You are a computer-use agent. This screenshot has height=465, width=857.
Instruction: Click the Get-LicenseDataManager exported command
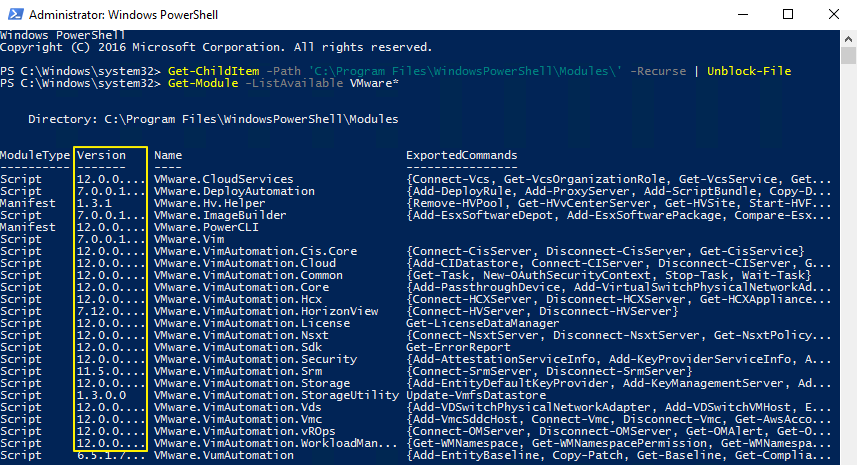pos(482,323)
